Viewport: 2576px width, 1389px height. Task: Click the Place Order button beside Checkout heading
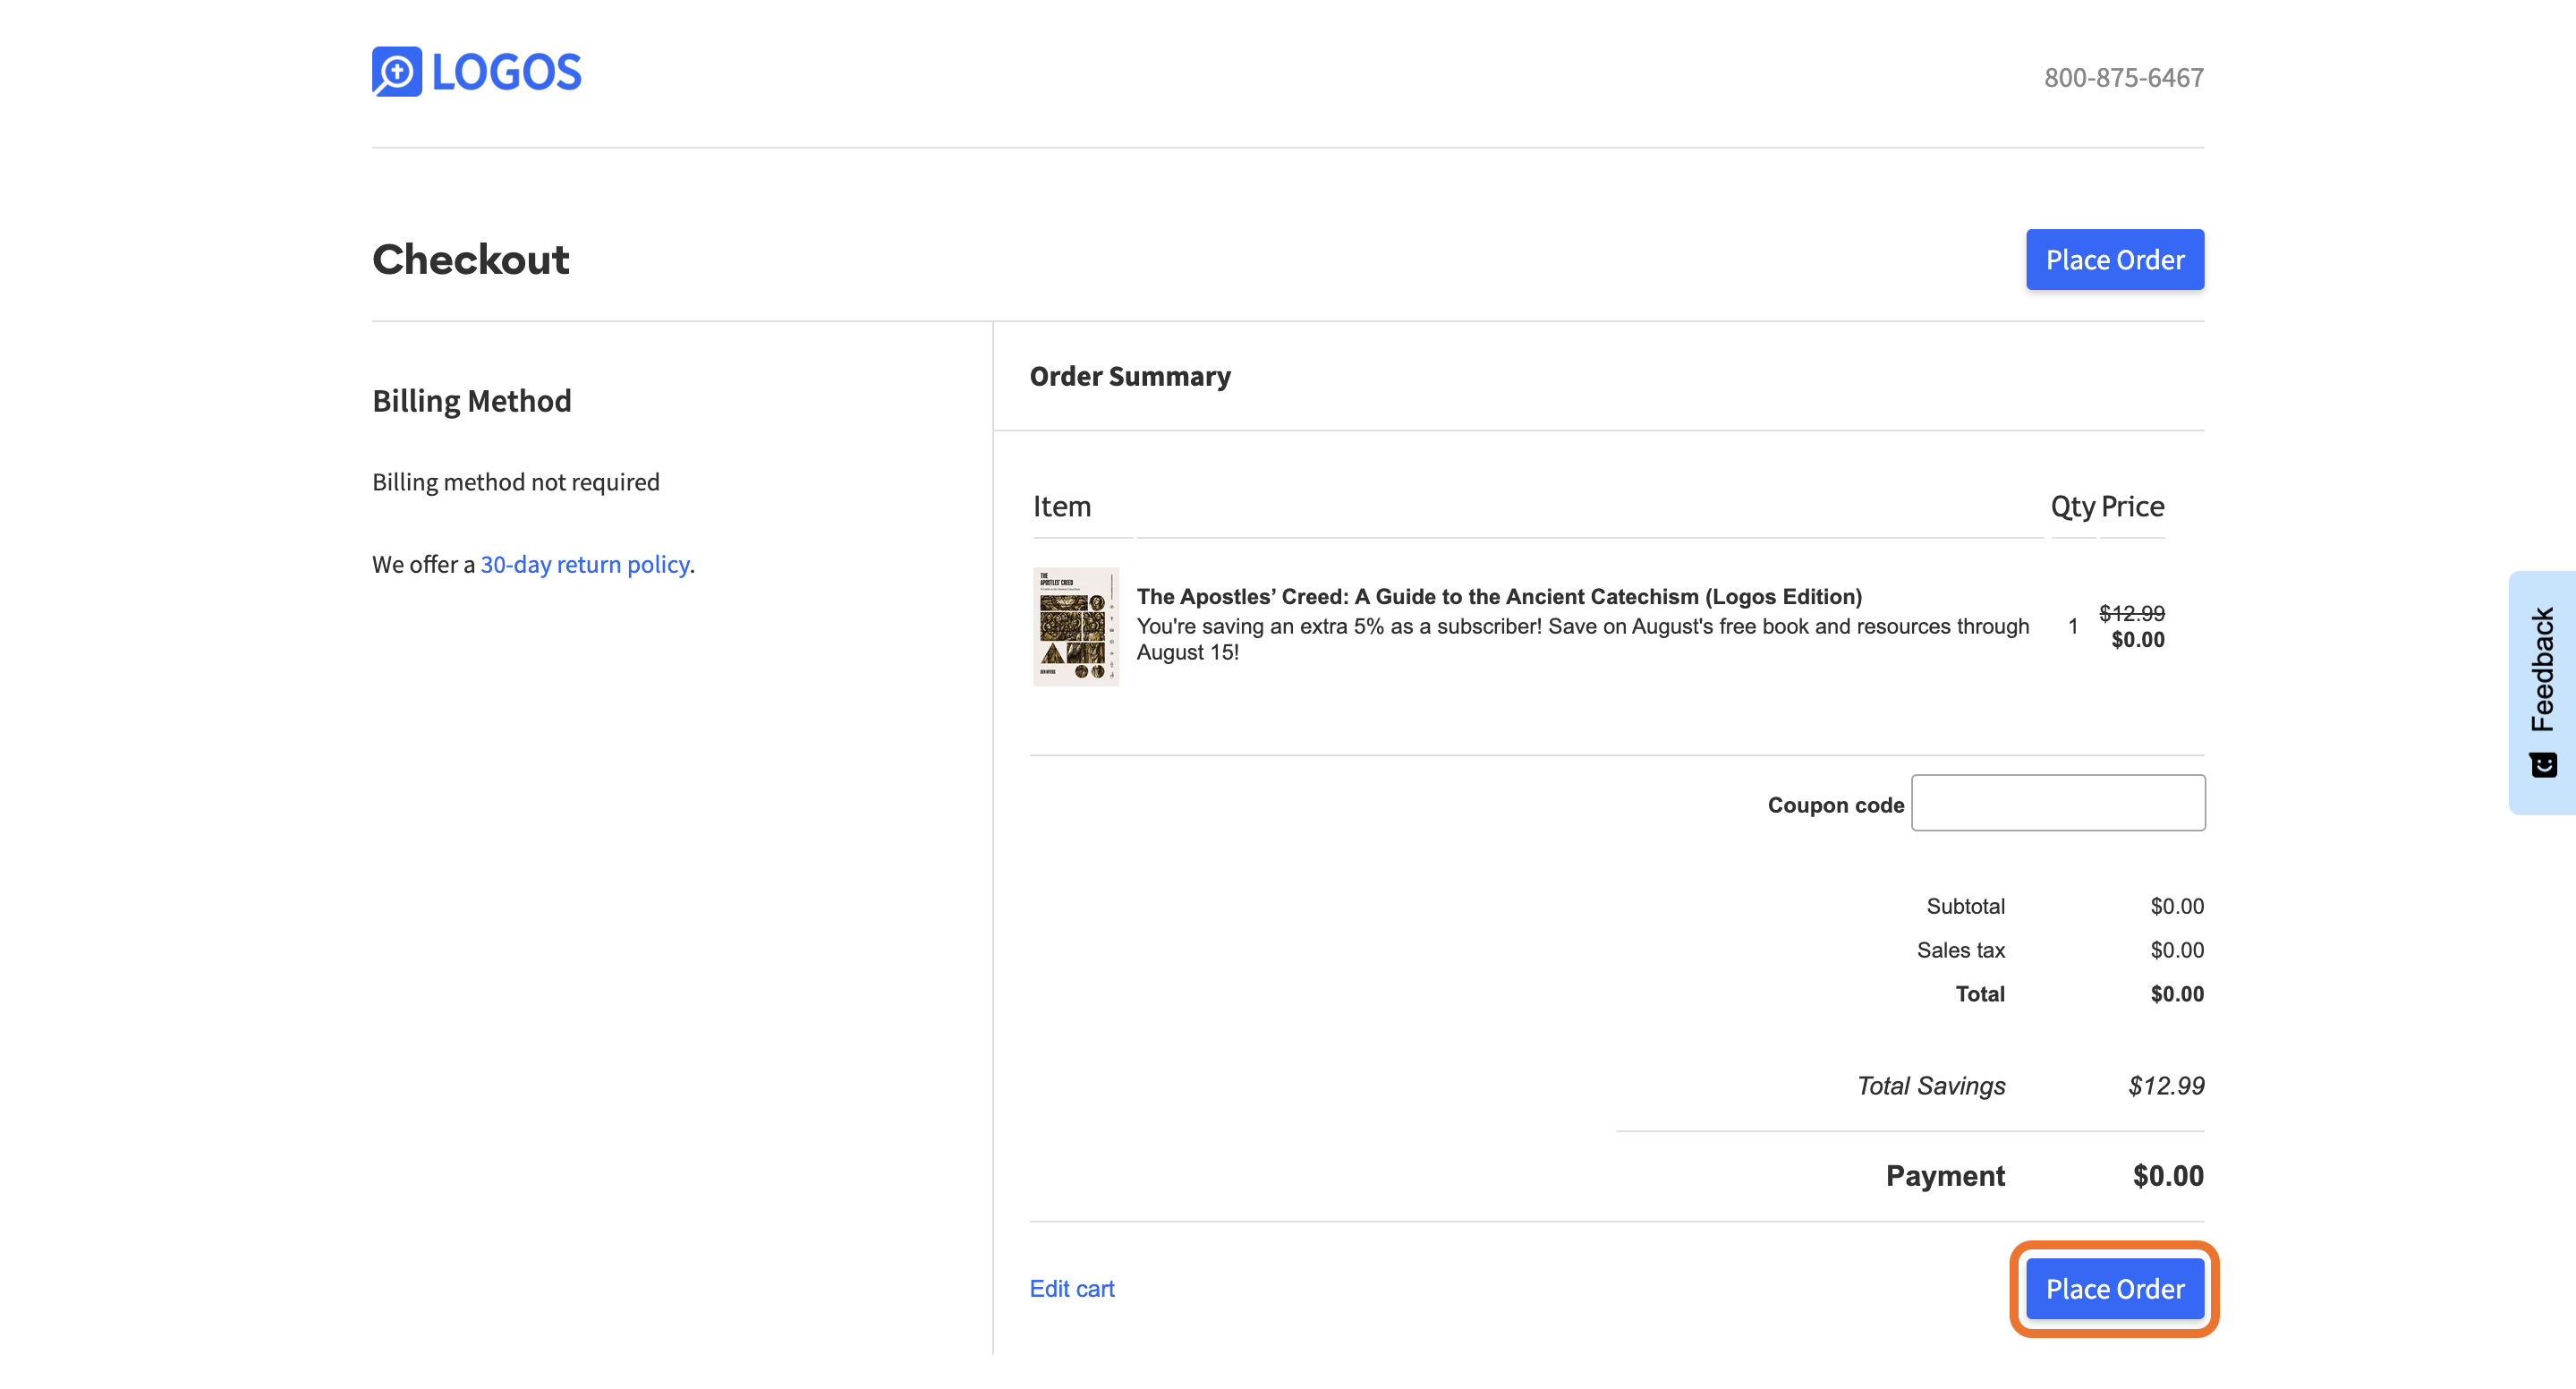pos(2114,260)
